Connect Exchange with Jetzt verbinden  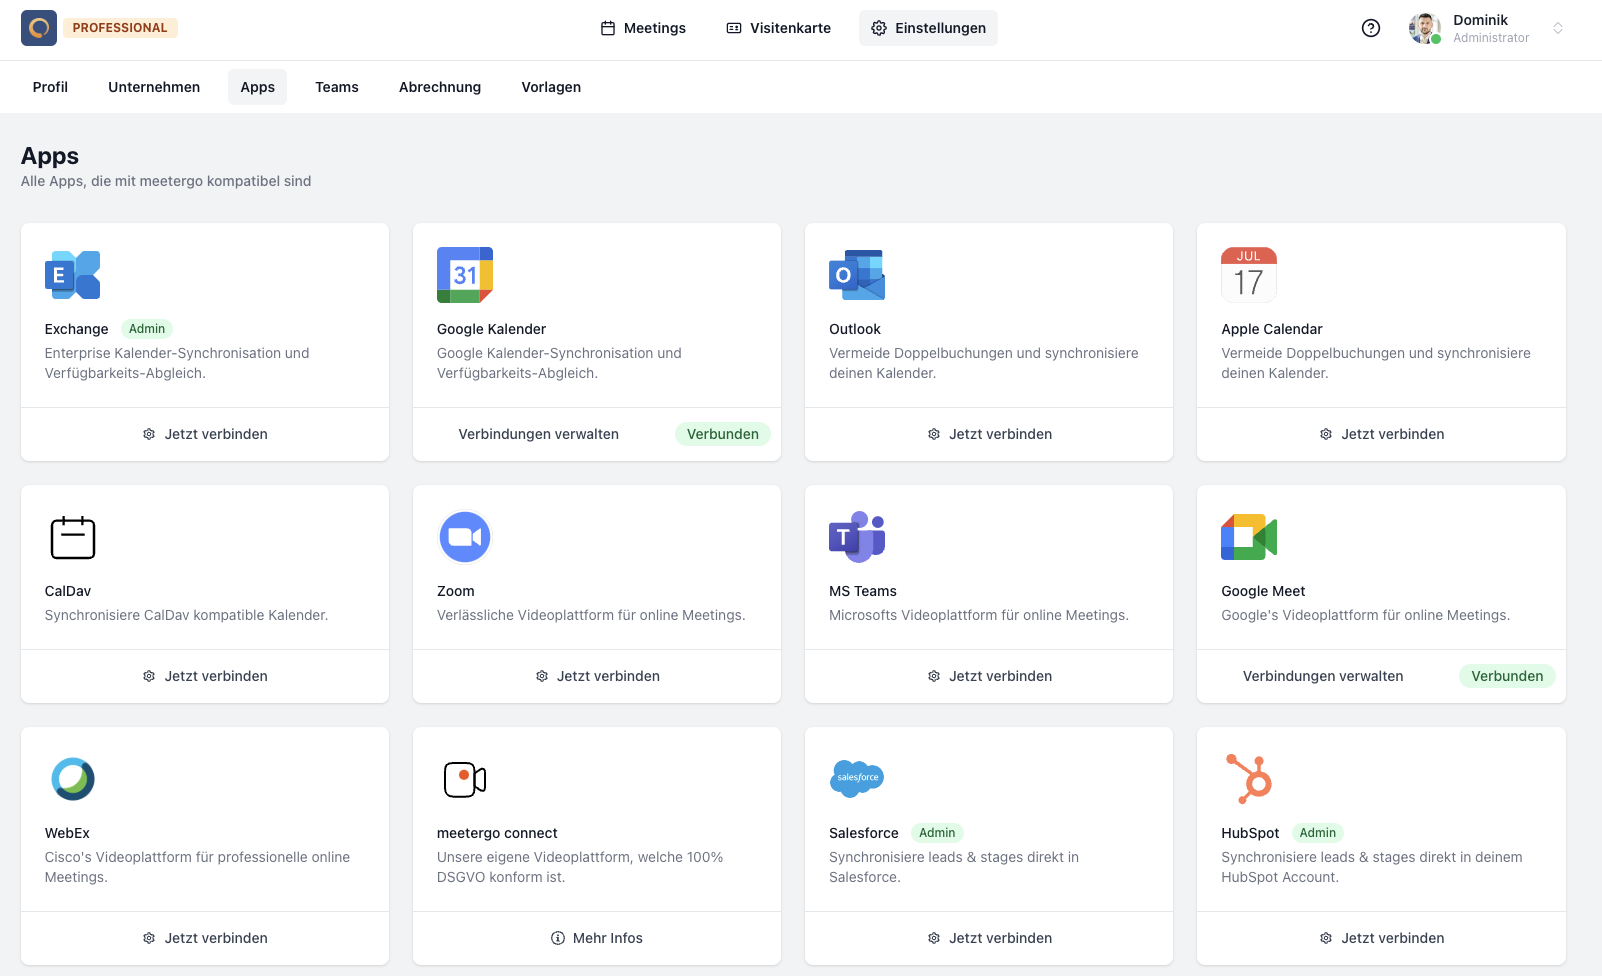click(x=205, y=434)
